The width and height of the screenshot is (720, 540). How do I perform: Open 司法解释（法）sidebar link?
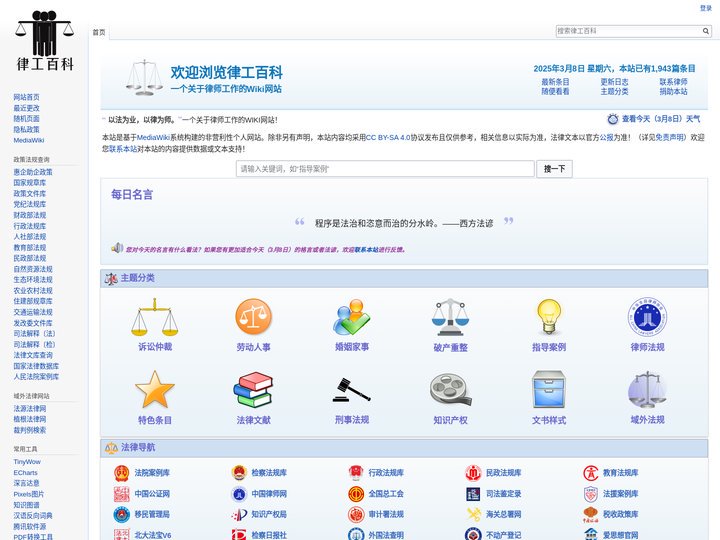[34, 333]
